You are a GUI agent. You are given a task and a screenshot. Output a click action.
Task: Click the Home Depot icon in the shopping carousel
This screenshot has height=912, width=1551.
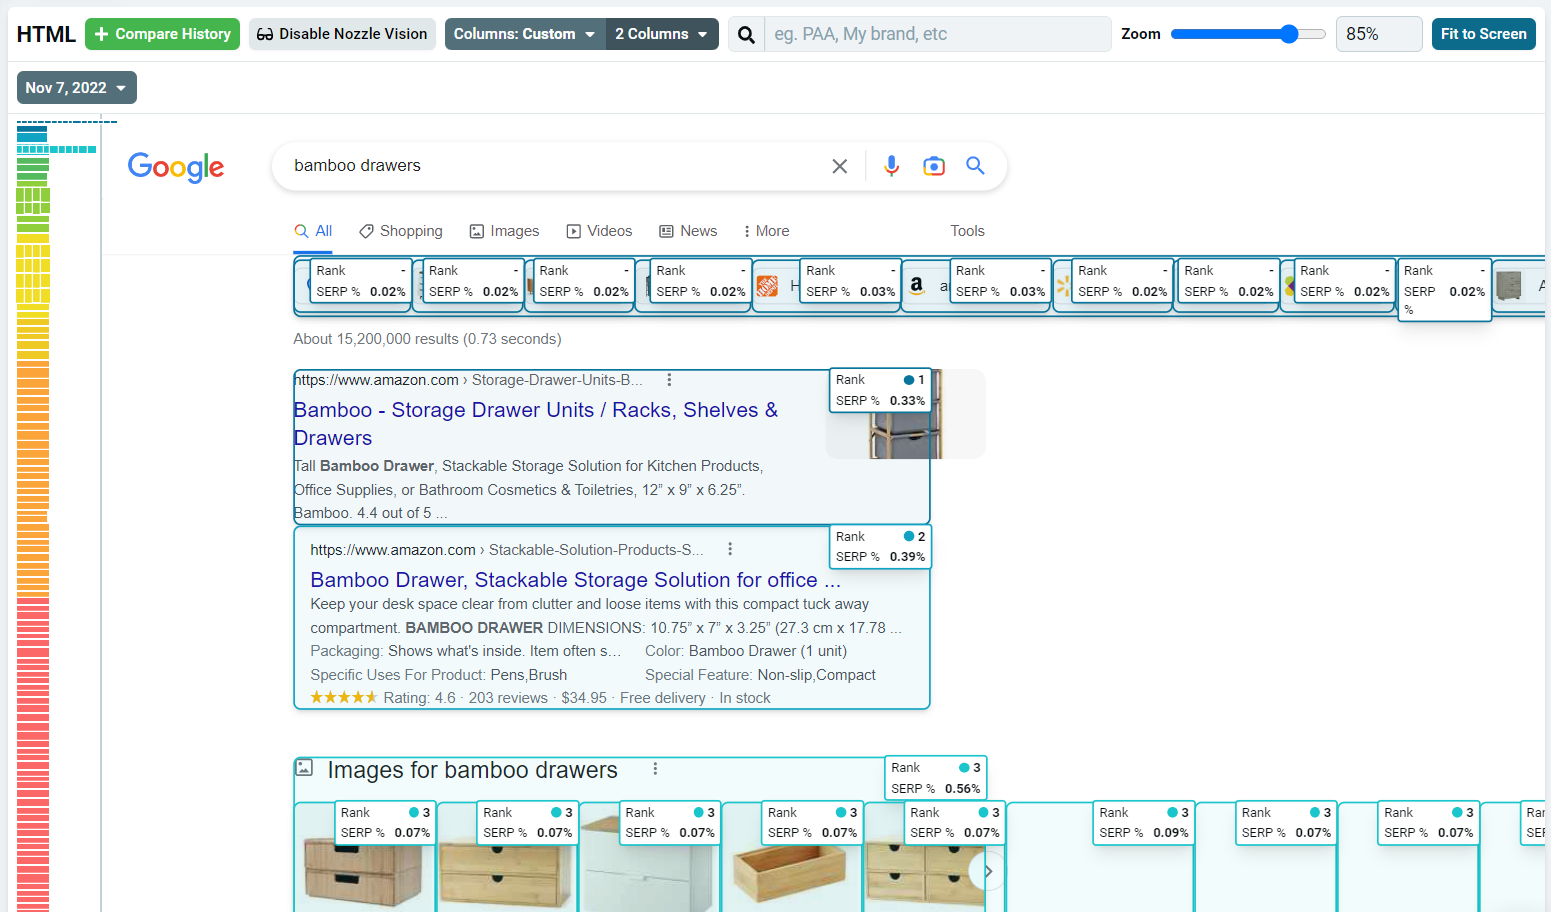click(767, 286)
